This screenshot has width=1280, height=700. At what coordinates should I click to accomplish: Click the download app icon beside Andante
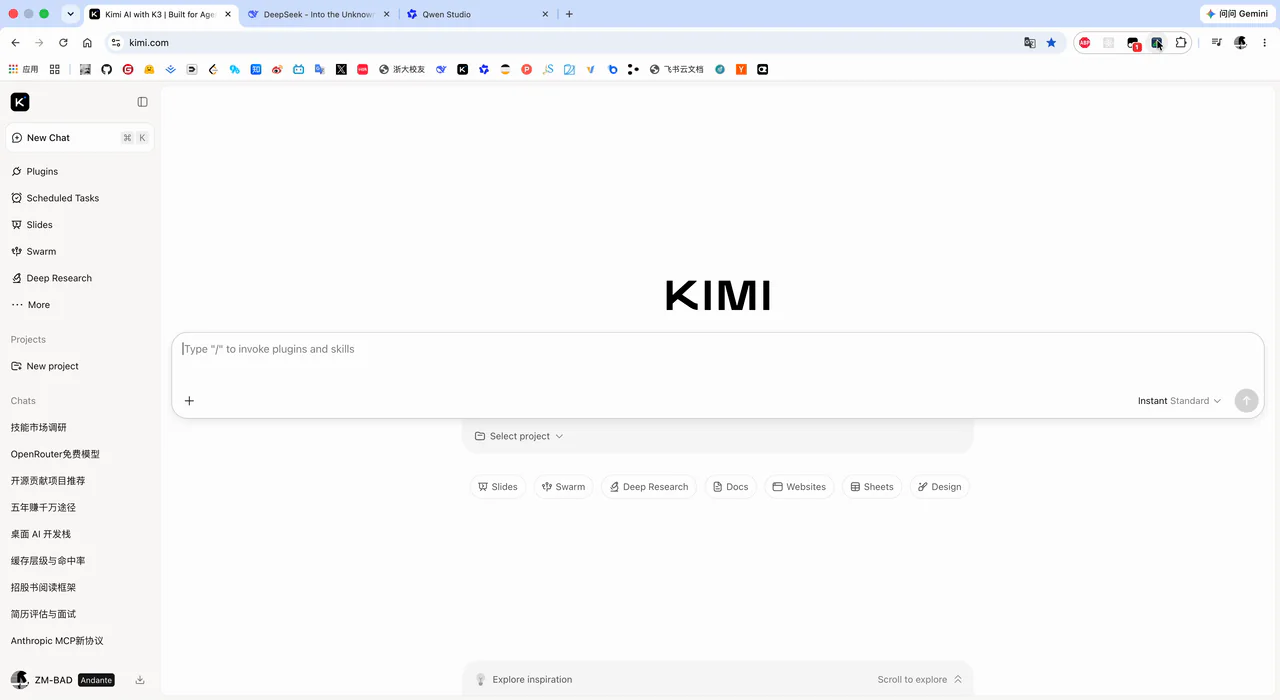coord(140,680)
